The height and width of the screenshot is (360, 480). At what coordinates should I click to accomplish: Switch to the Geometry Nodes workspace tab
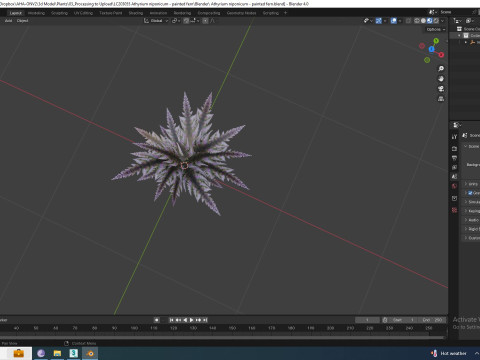(242, 13)
